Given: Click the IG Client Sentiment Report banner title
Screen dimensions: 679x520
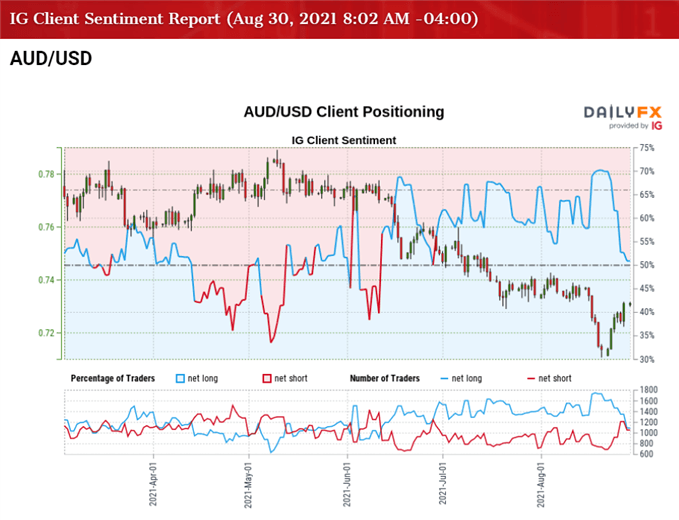Looking at the screenshot, I should tap(244, 19).
